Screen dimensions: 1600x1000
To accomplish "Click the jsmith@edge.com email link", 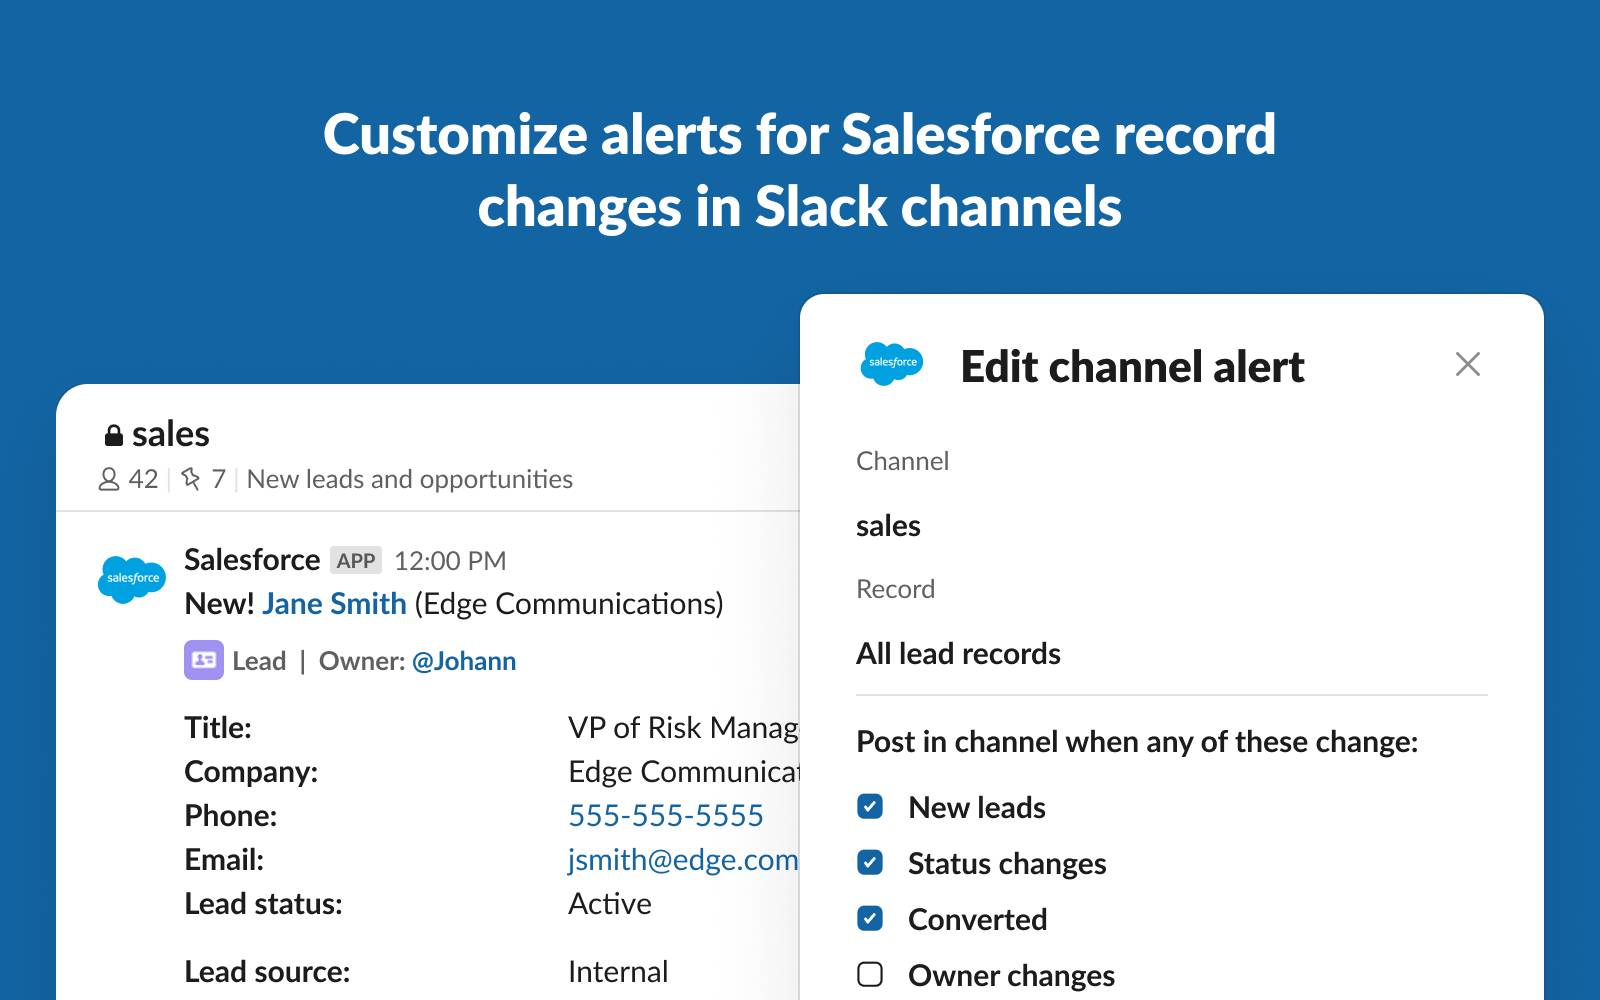I will point(683,860).
